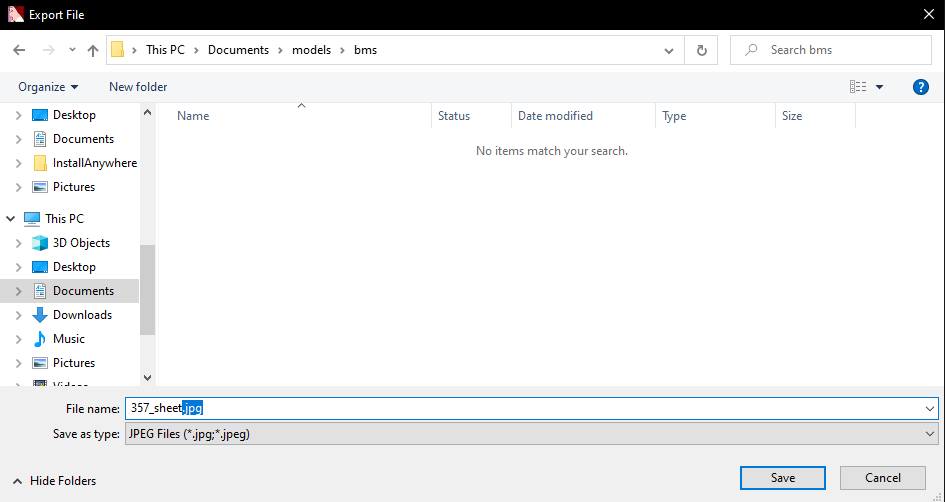The image size is (945, 502).
Task: Open view options dropdown arrow
Action: tap(879, 87)
